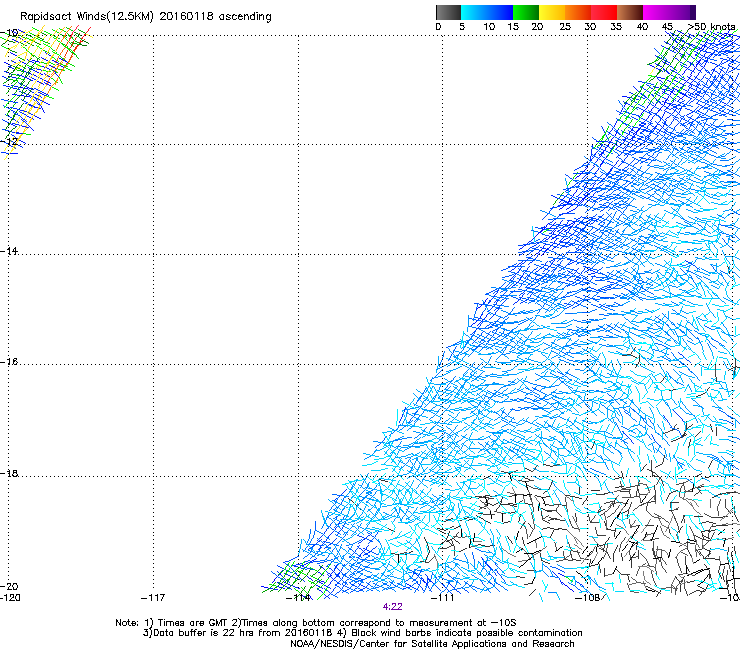The height and width of the screenshot is (650, 740).
Task: Click the legend value 10 label
Action: 489,27
